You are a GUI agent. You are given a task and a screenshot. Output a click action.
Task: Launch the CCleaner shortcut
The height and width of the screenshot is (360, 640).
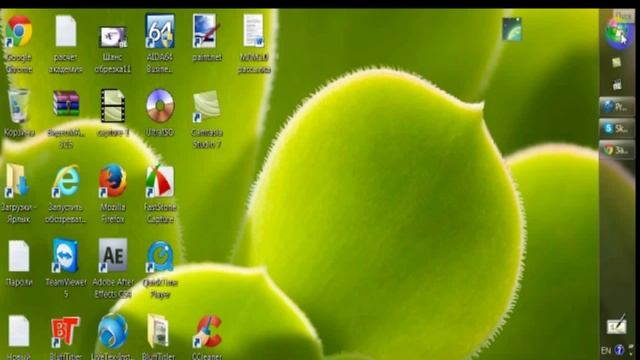coord(208,331)
